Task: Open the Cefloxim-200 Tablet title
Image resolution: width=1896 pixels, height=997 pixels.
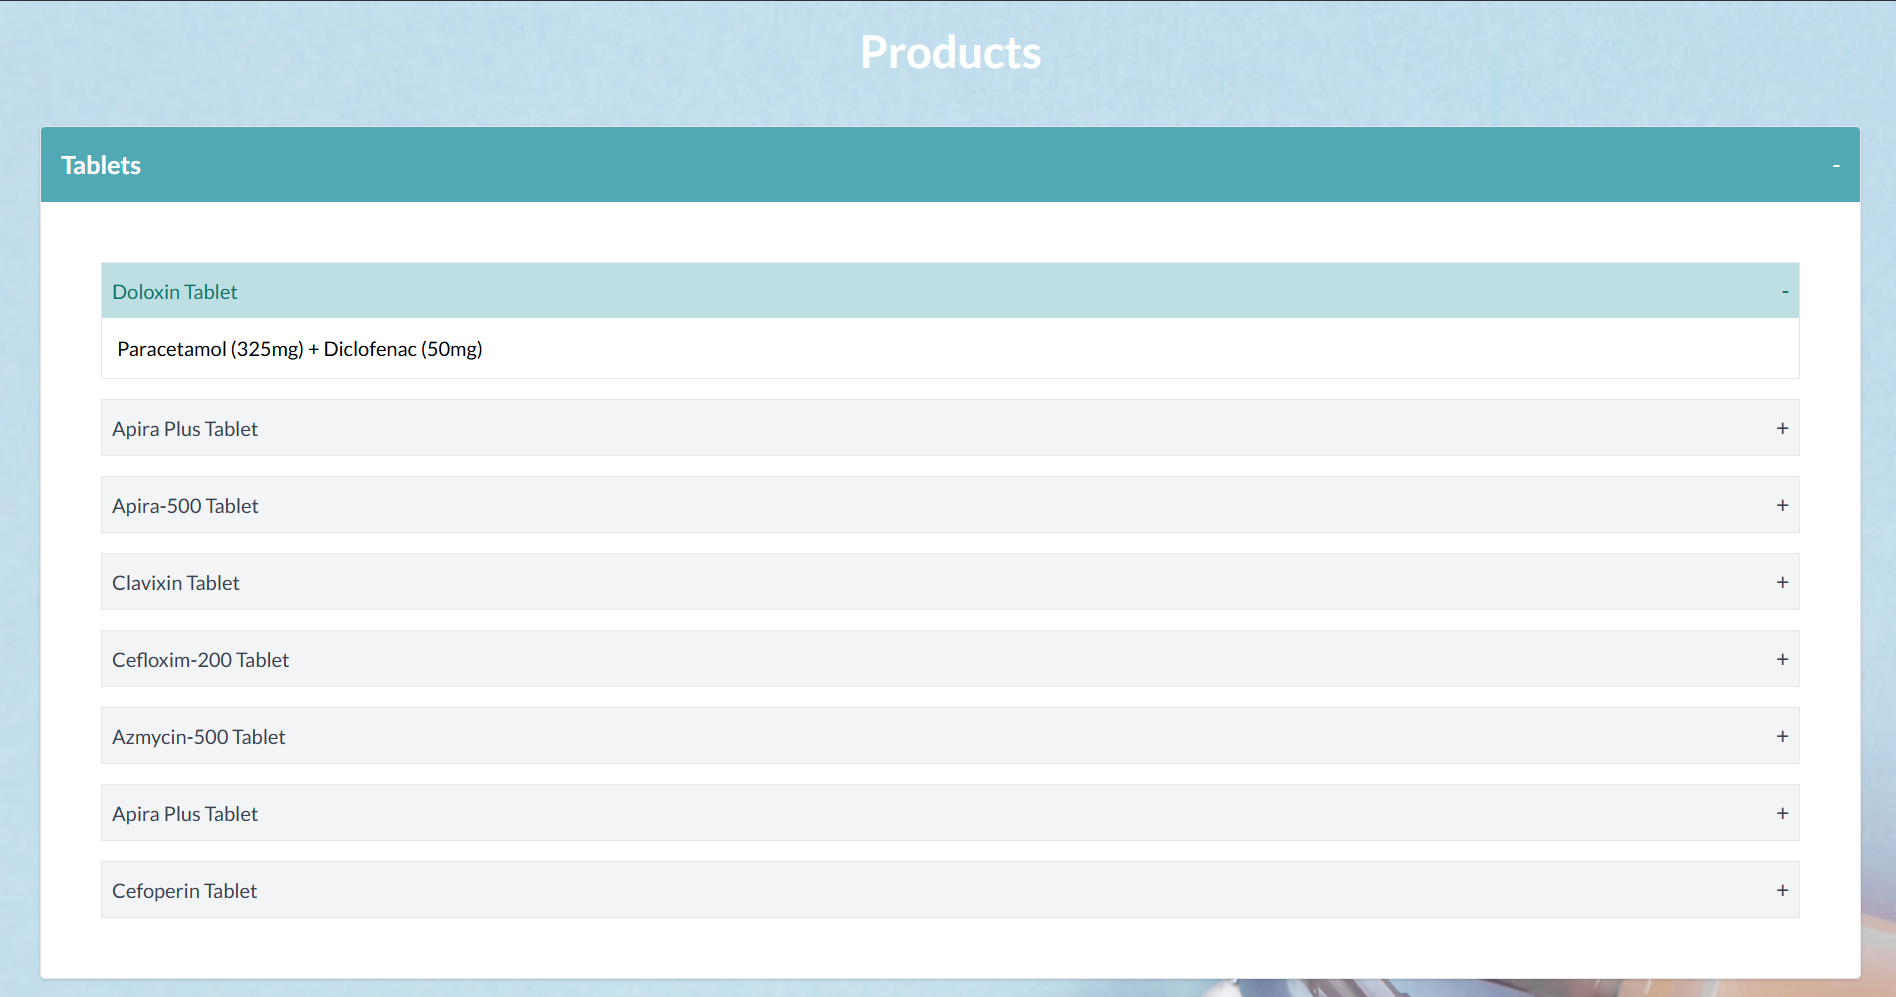Action: (x=200, y=660)
